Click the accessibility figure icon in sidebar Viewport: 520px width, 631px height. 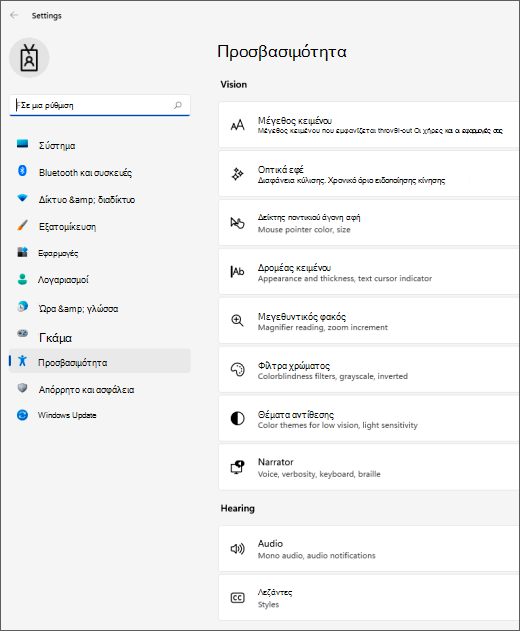23,361
